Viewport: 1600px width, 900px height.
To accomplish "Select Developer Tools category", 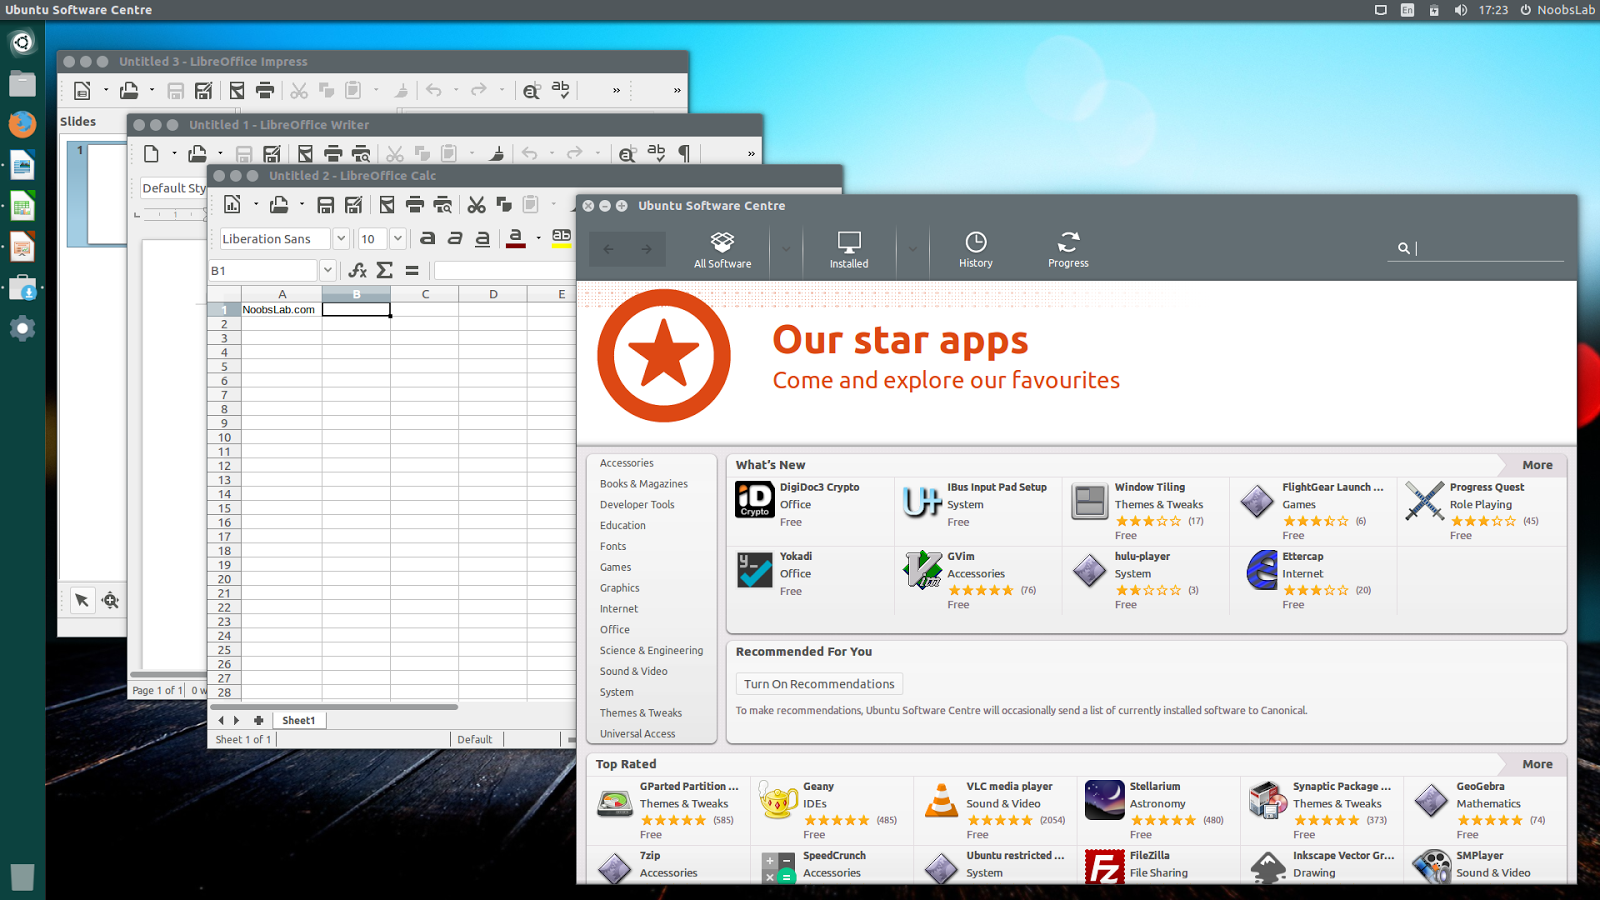I will (637, 505).
